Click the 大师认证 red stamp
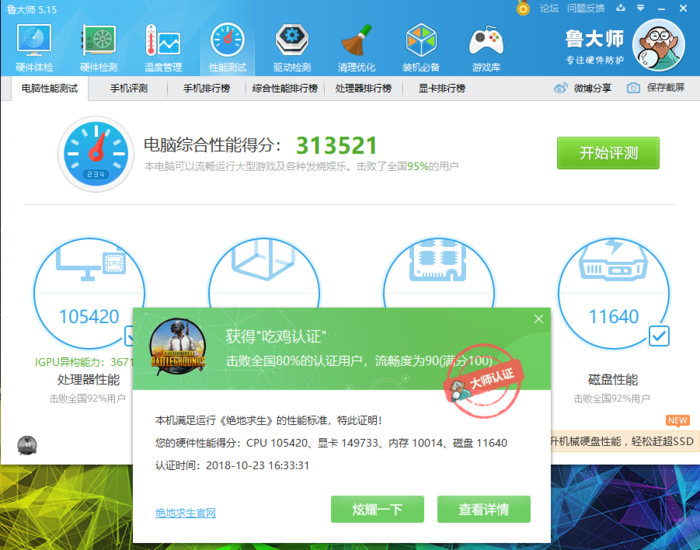This screenshot has width=700, height=550. pyautogui.click(x=484, y=381)
